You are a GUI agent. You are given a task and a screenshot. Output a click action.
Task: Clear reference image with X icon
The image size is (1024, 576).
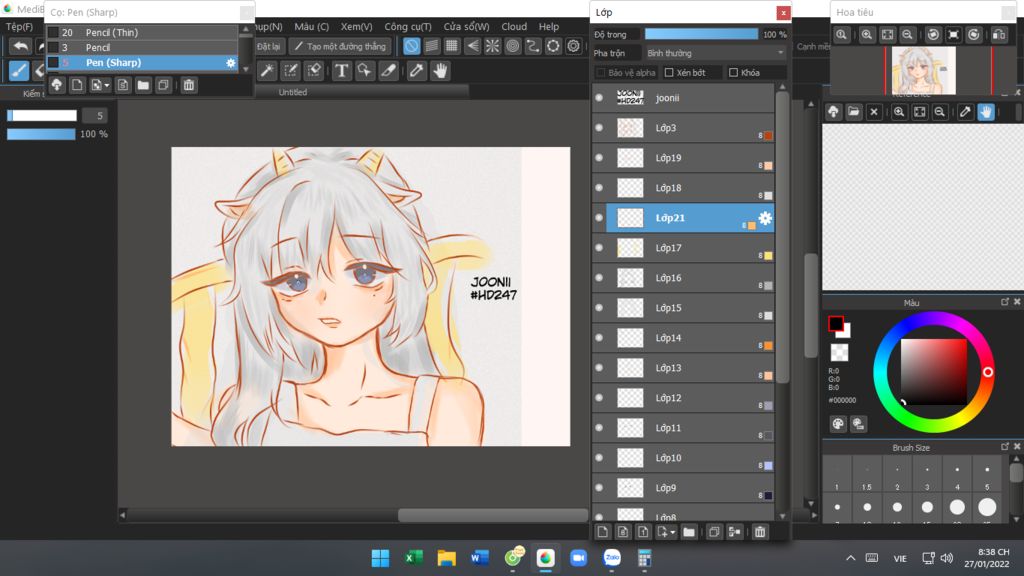(x=874, y=112)
